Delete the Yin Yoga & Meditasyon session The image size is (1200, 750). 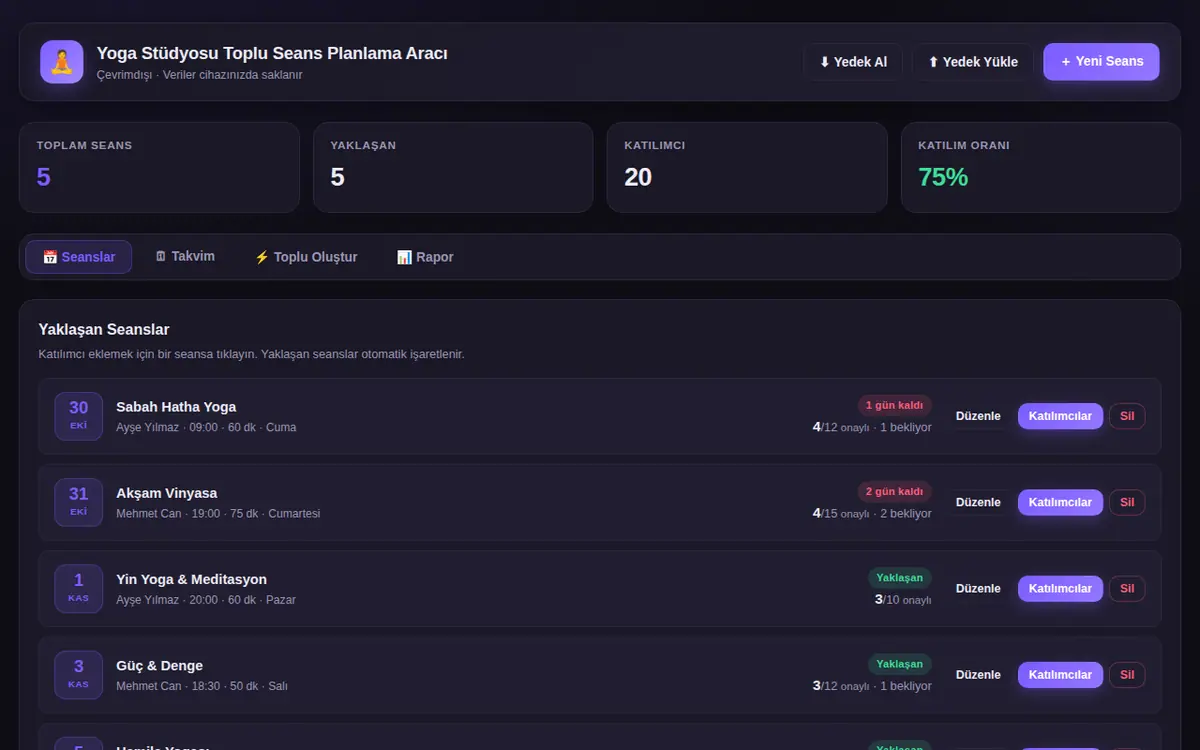click(1127, 588)
